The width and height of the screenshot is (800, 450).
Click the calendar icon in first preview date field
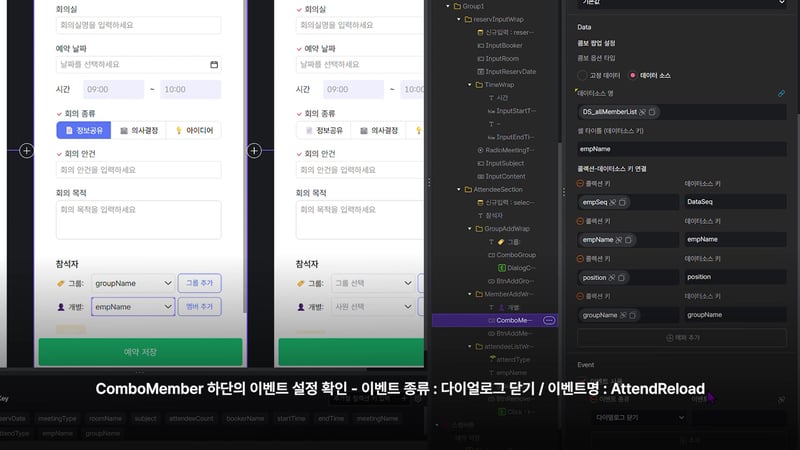214,64
